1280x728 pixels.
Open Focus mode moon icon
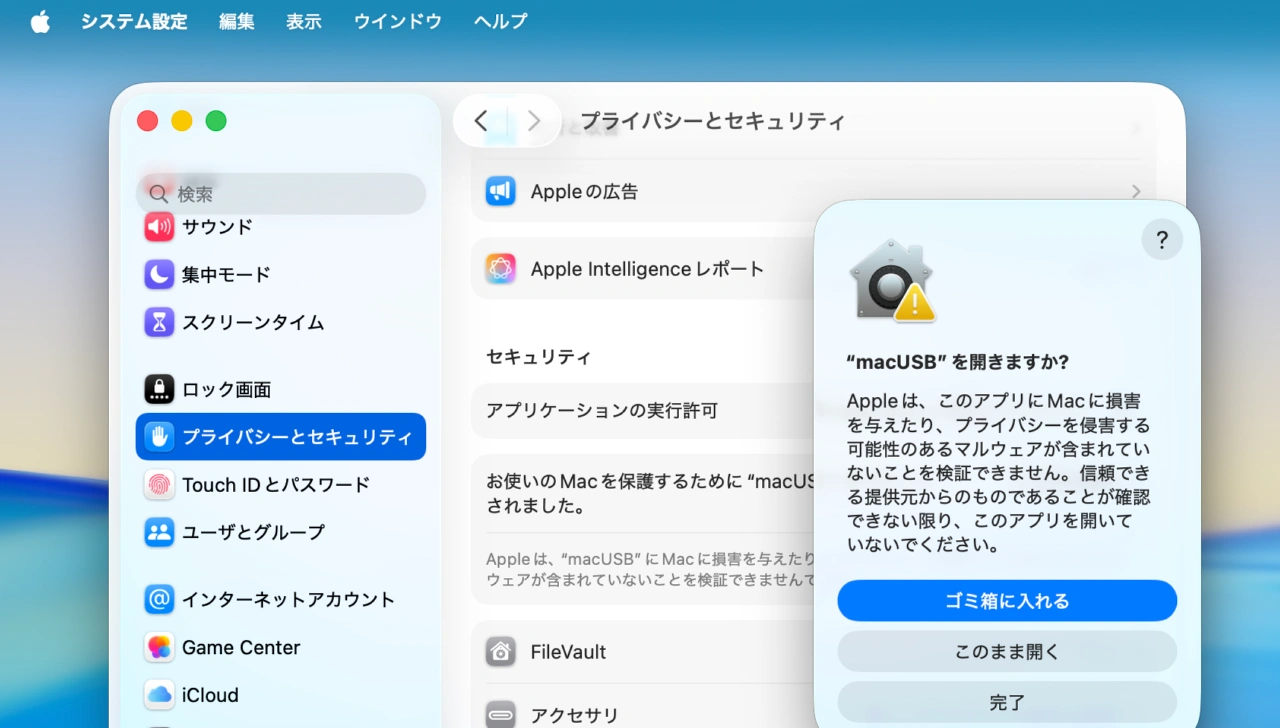click(x=159, y=274)
